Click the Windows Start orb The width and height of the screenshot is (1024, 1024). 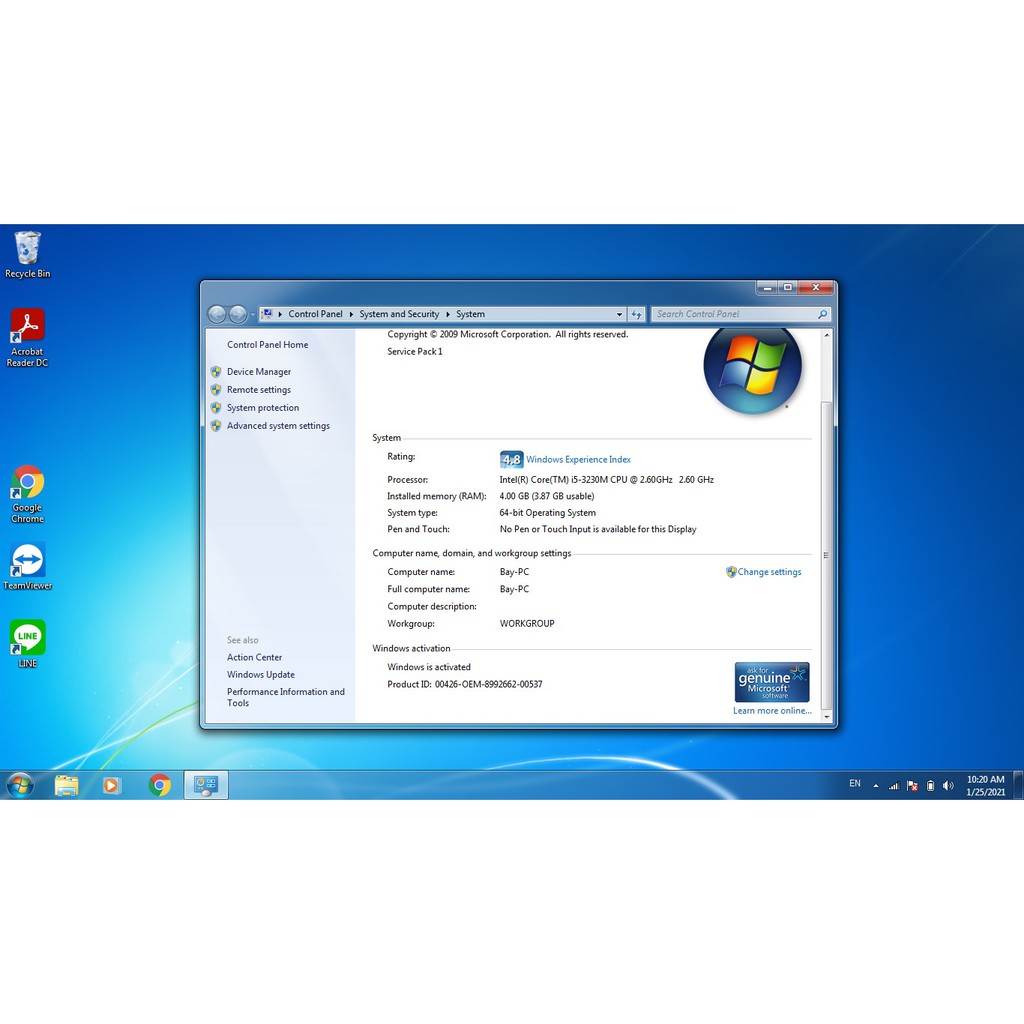[x=20, y=785]
